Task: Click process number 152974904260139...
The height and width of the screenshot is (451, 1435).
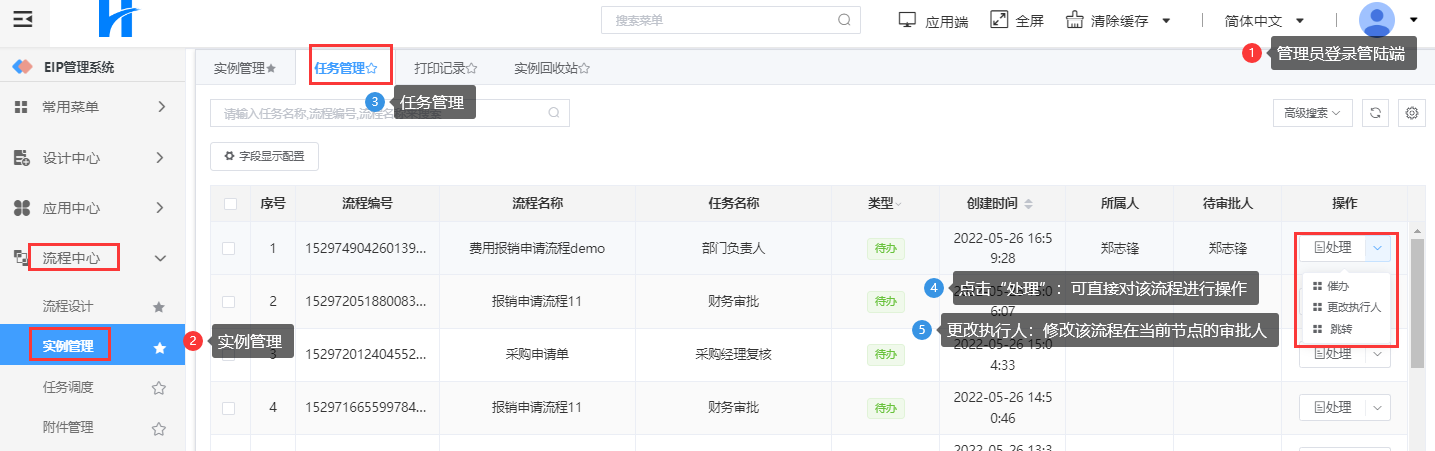Action: point(366,248)
